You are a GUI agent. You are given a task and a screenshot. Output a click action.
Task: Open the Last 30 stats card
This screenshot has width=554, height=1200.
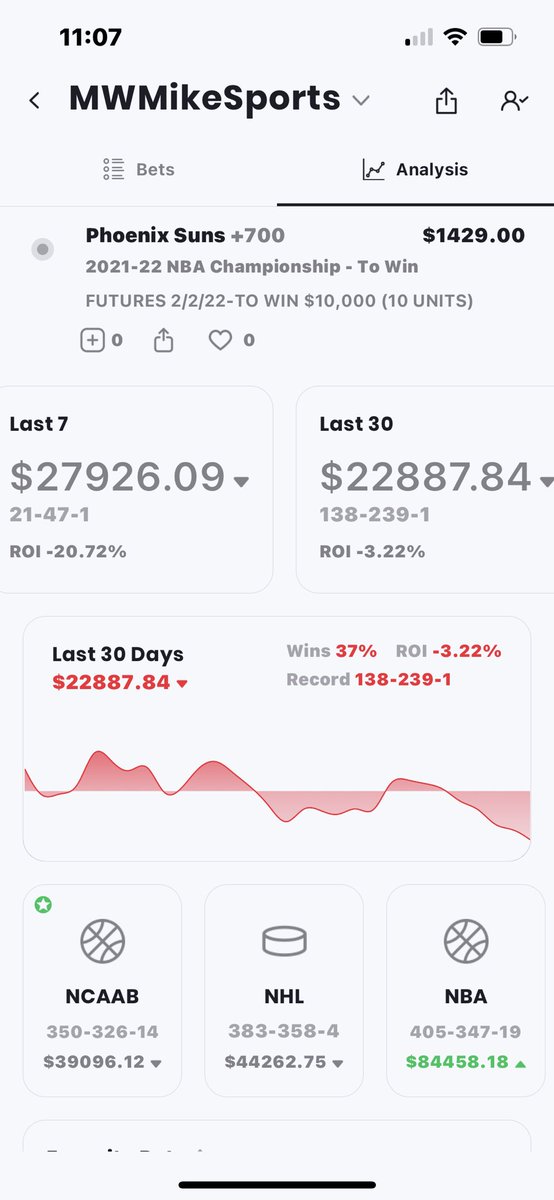425,489
